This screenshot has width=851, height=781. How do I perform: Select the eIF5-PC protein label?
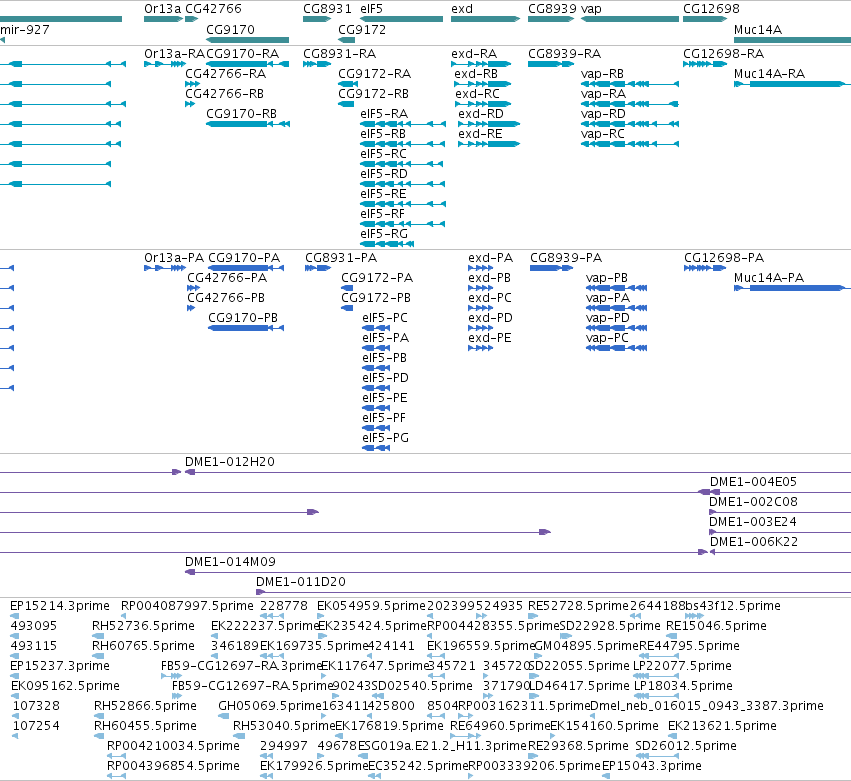pos(385,318)
